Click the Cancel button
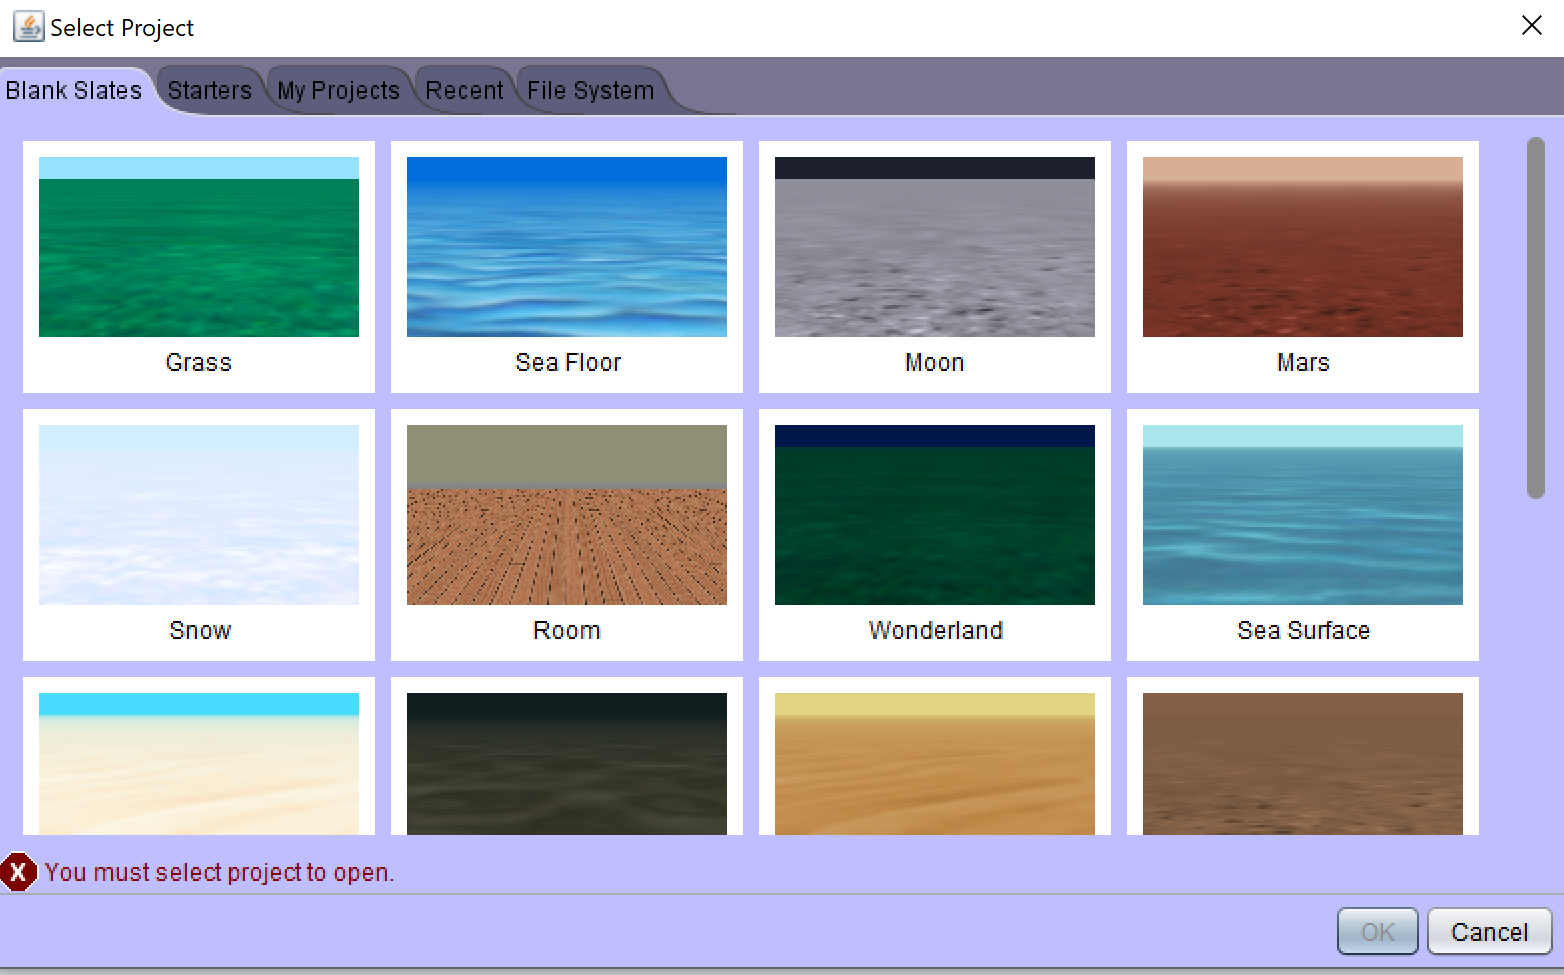Image resolution: width=1564 pixels, height=975 pixels. coord(1489,932)
